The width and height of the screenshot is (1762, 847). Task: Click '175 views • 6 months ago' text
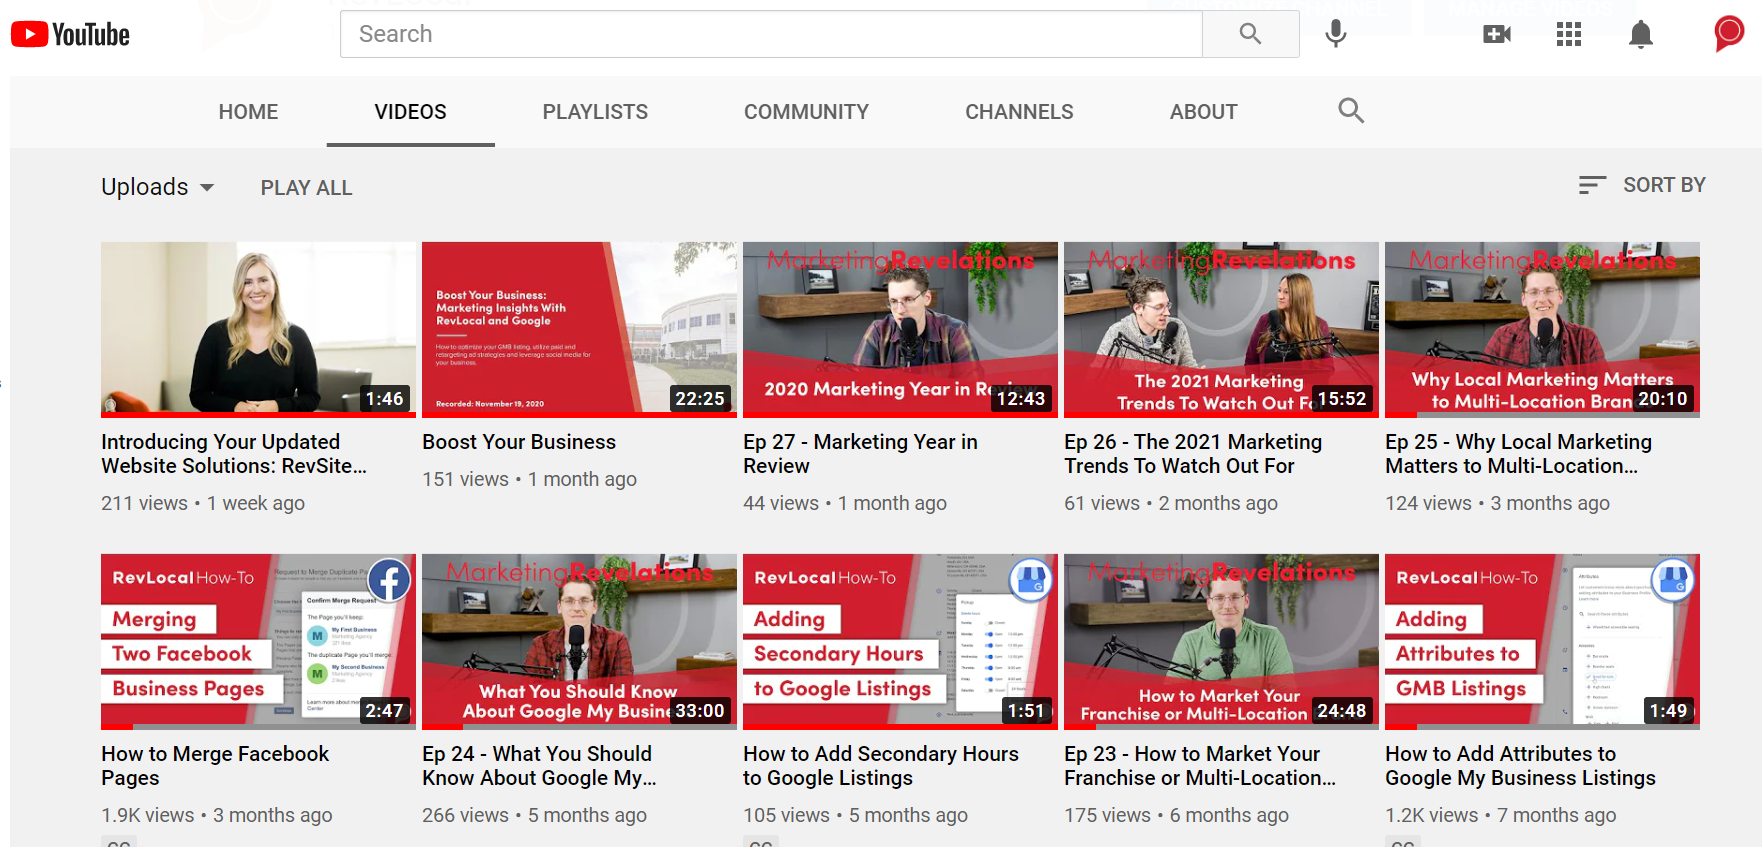pos(1176,815)
